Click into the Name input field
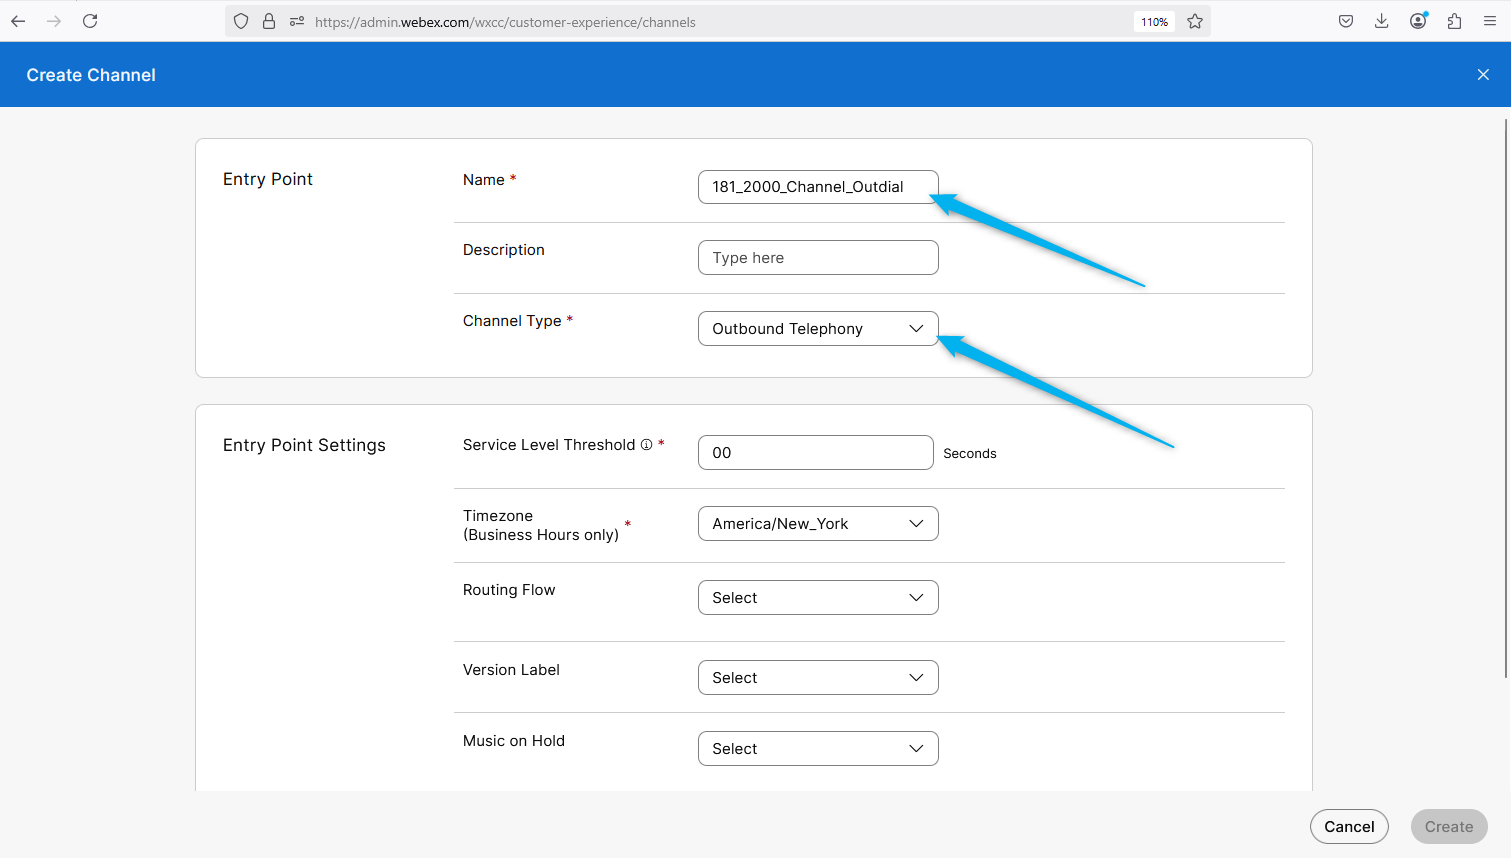Screen dimensions: 1511x858 [x=817, y=187]
